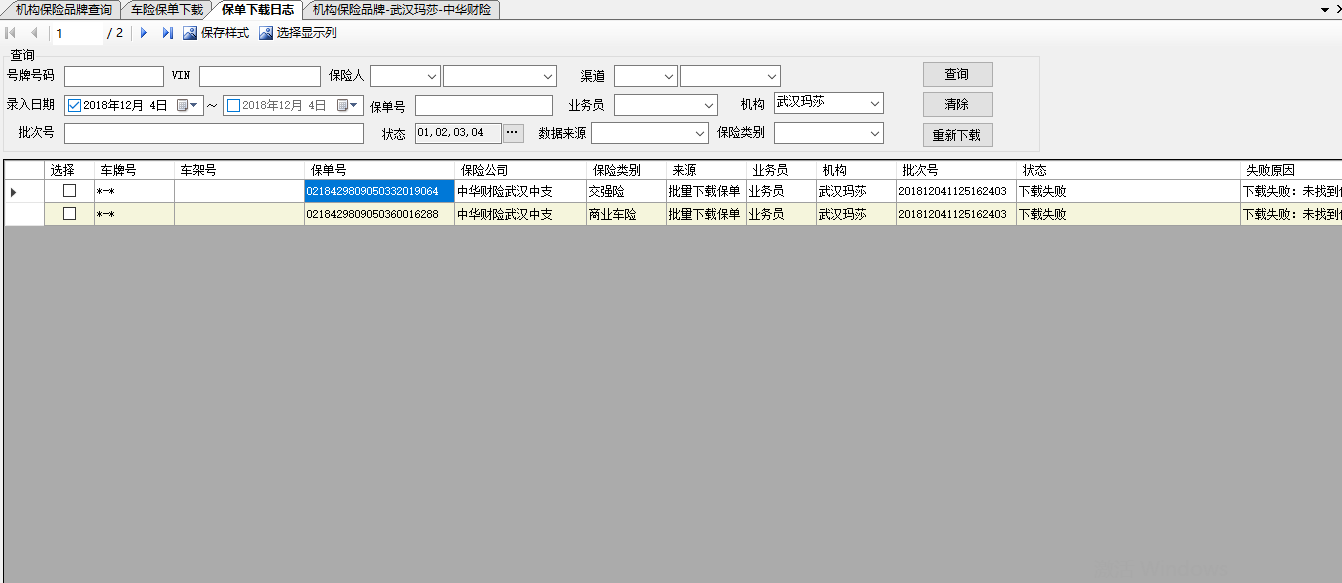Click batch number cell in the 商业车险 row
Viewport: 1342px width, 583px height.
tap(956, 214)
